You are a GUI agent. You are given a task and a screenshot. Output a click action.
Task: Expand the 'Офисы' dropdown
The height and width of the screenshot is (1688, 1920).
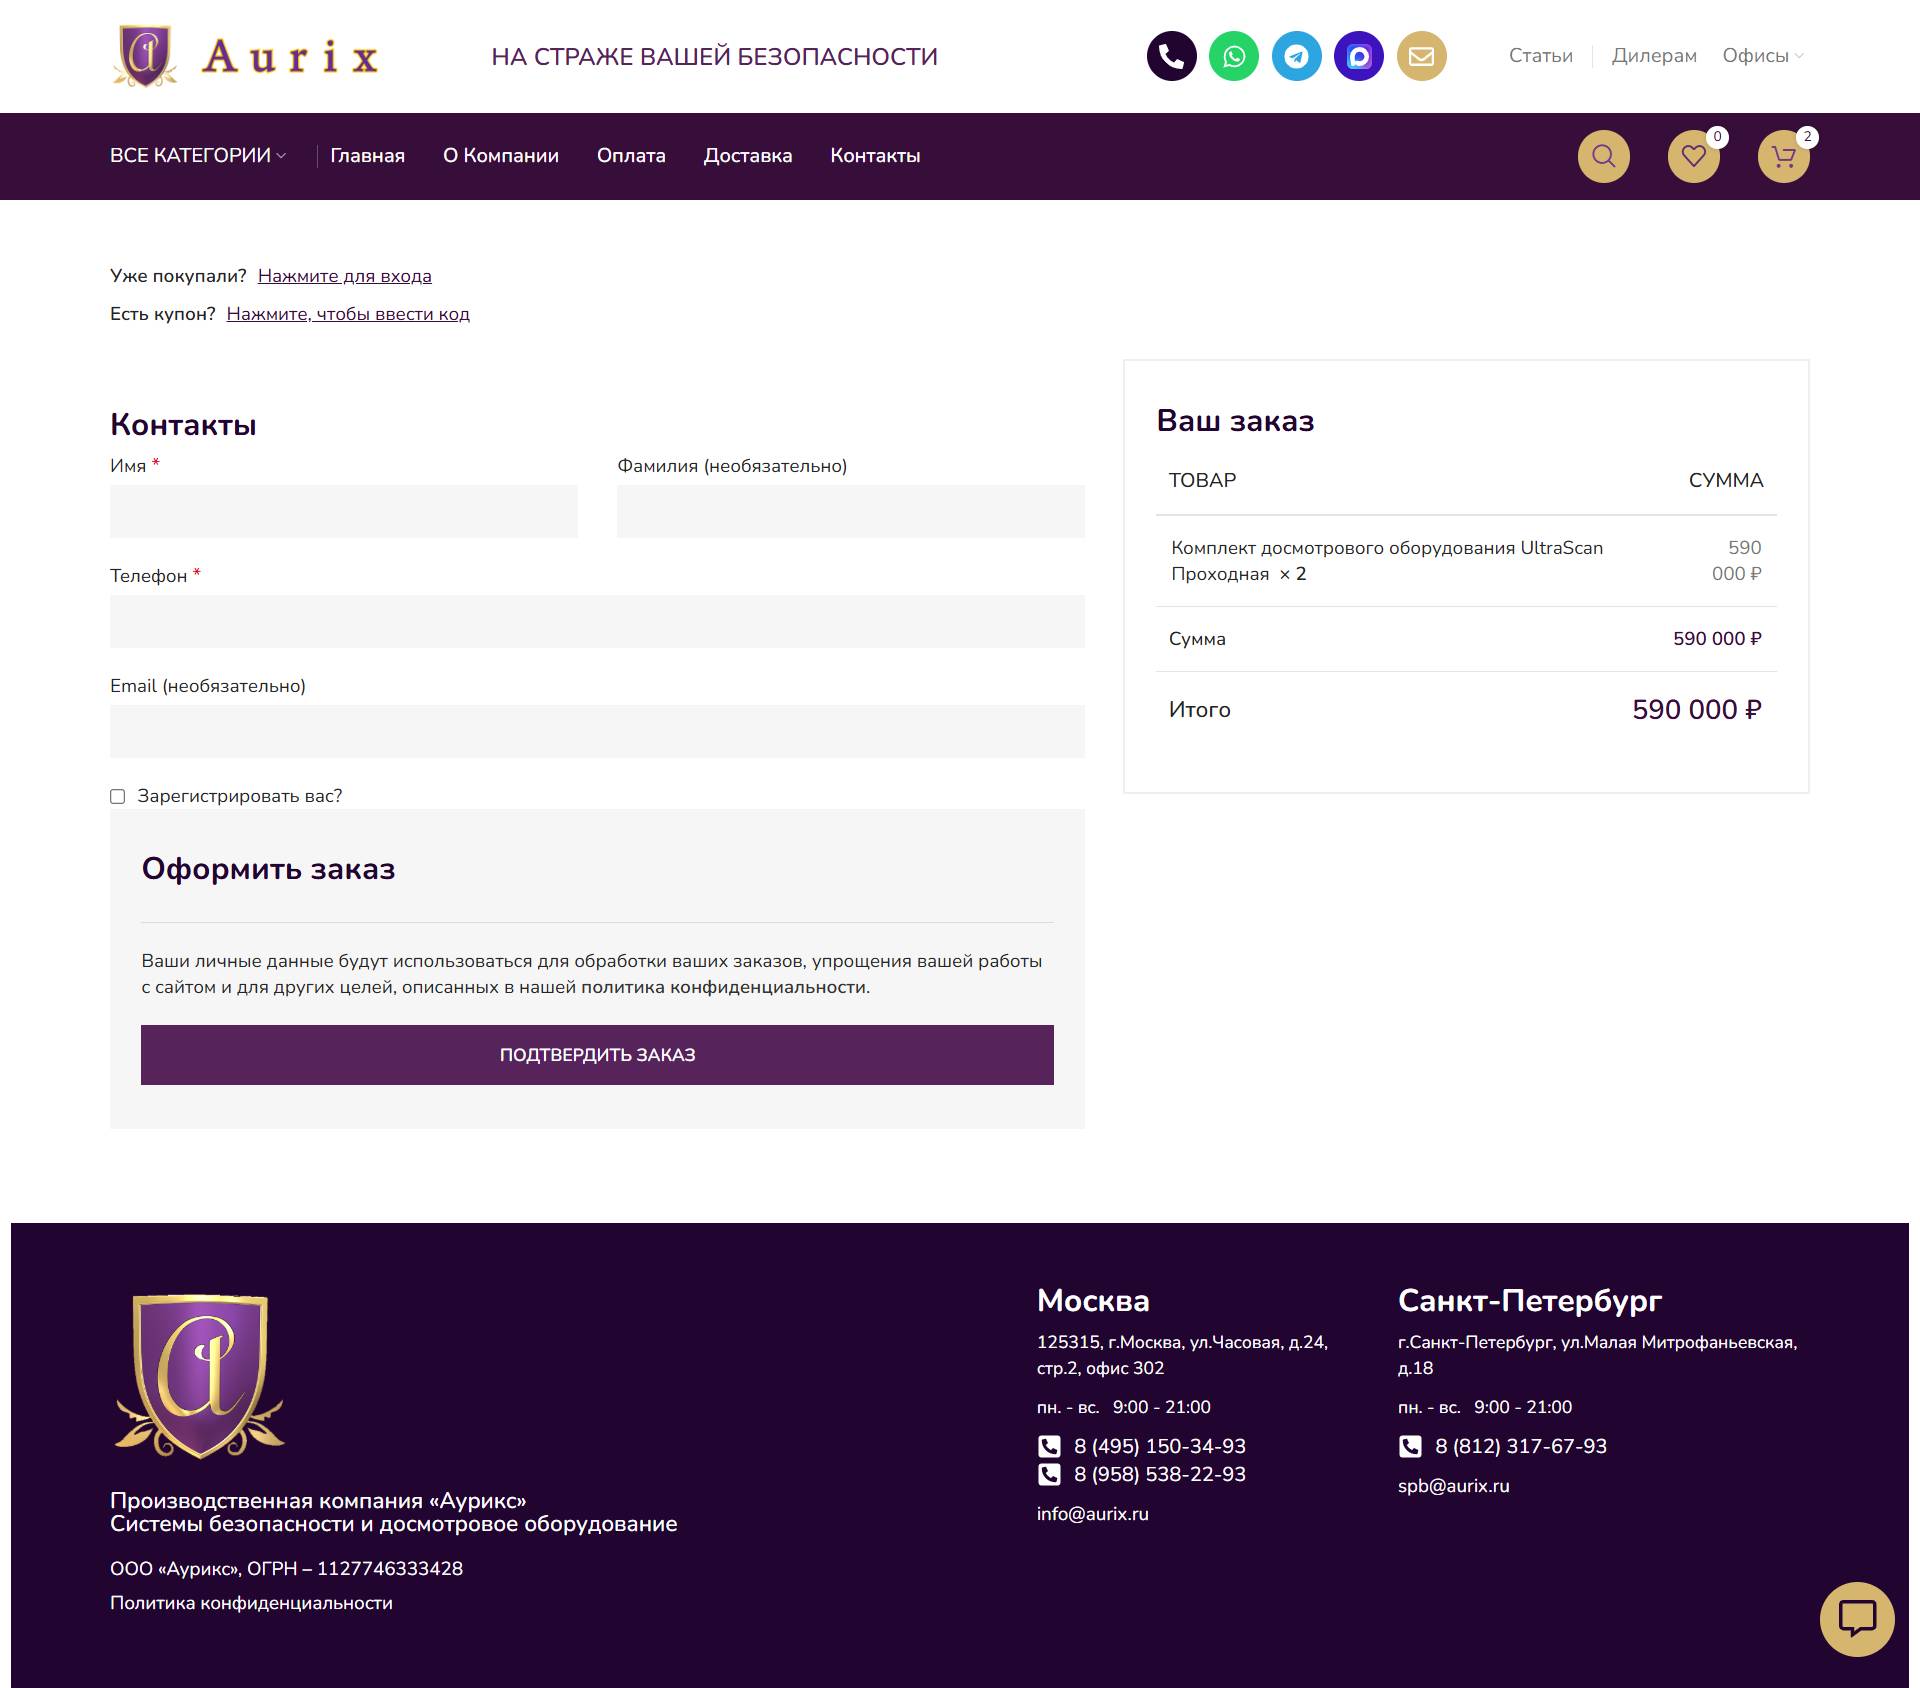(1763, 56)
